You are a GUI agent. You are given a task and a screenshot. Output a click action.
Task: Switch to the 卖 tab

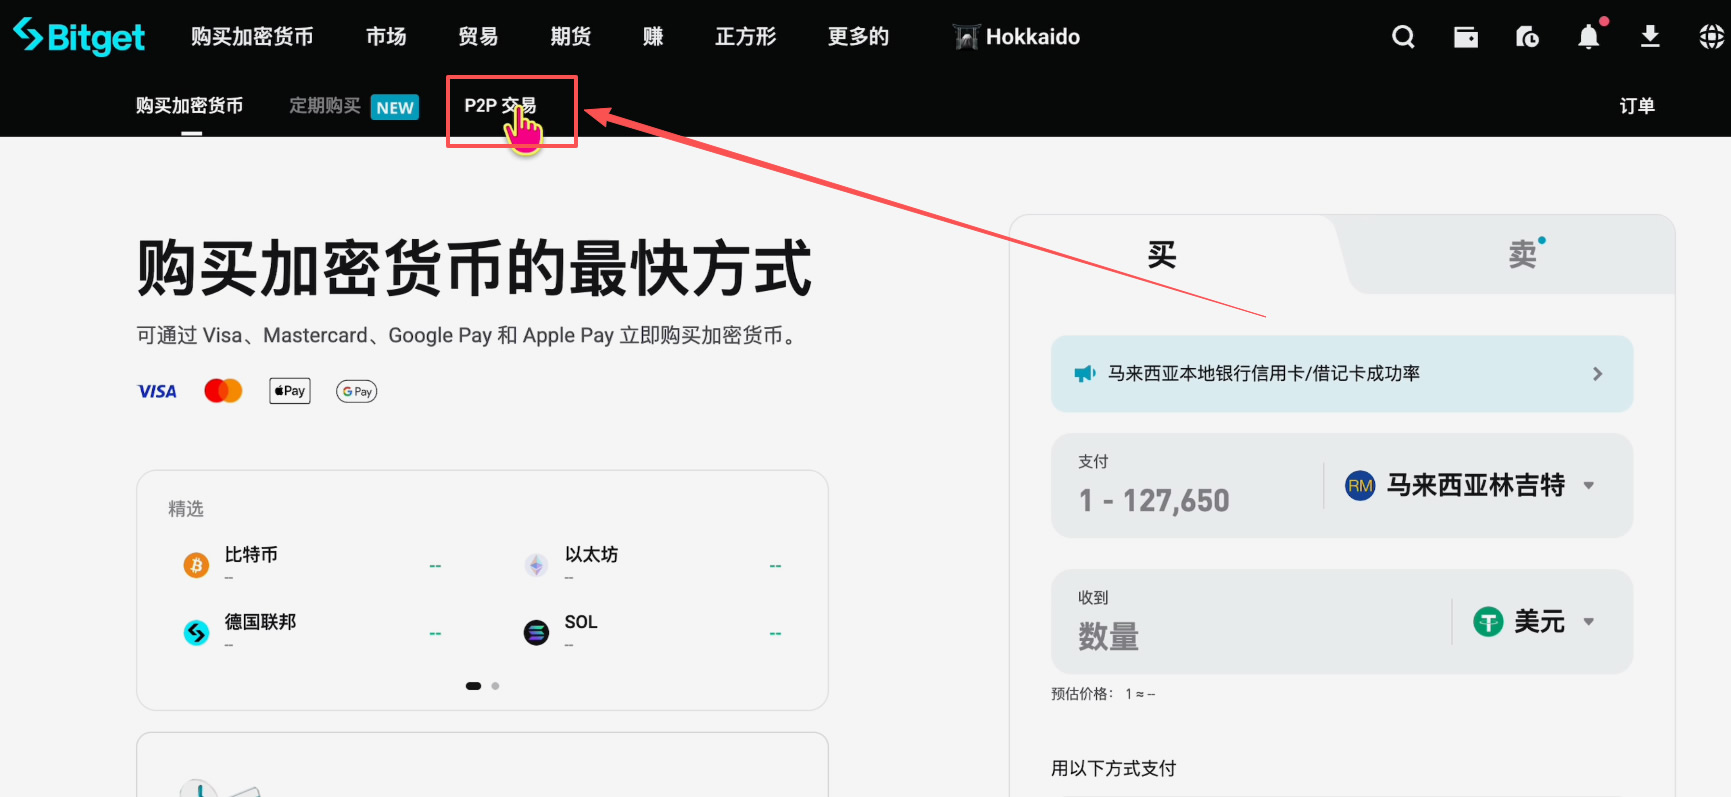[x=1523, y=255]
